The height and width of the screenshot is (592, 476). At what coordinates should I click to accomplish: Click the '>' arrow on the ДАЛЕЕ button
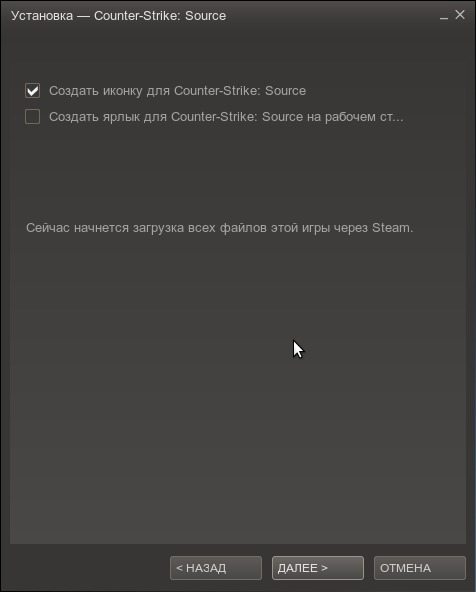pyautogui.click(x=325, y=568)
